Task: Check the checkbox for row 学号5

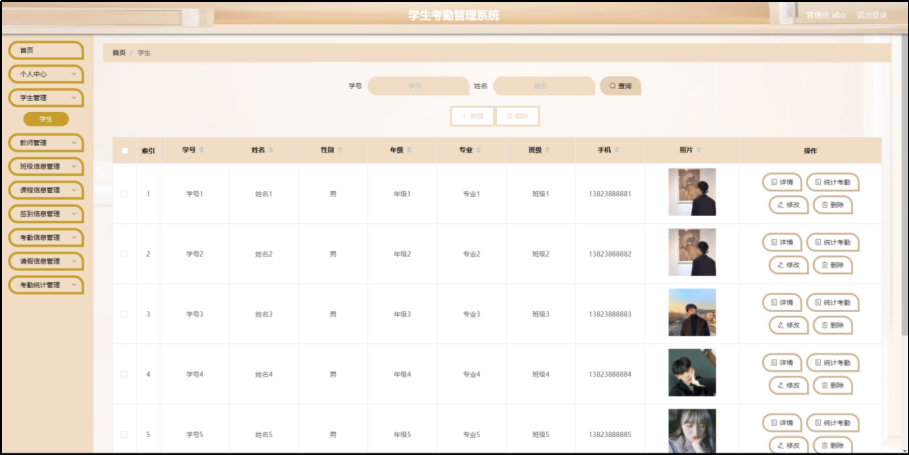Action: point(123,435)
